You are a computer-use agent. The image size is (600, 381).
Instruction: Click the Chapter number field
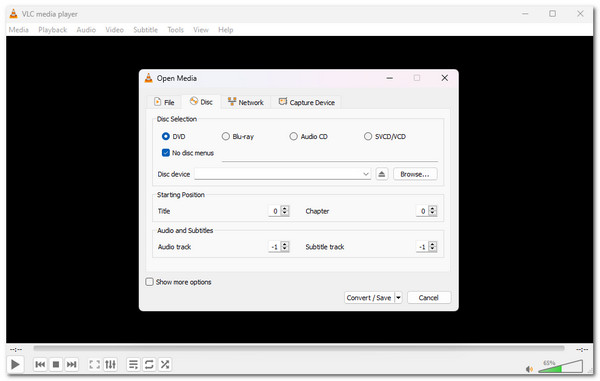(422, 211)
